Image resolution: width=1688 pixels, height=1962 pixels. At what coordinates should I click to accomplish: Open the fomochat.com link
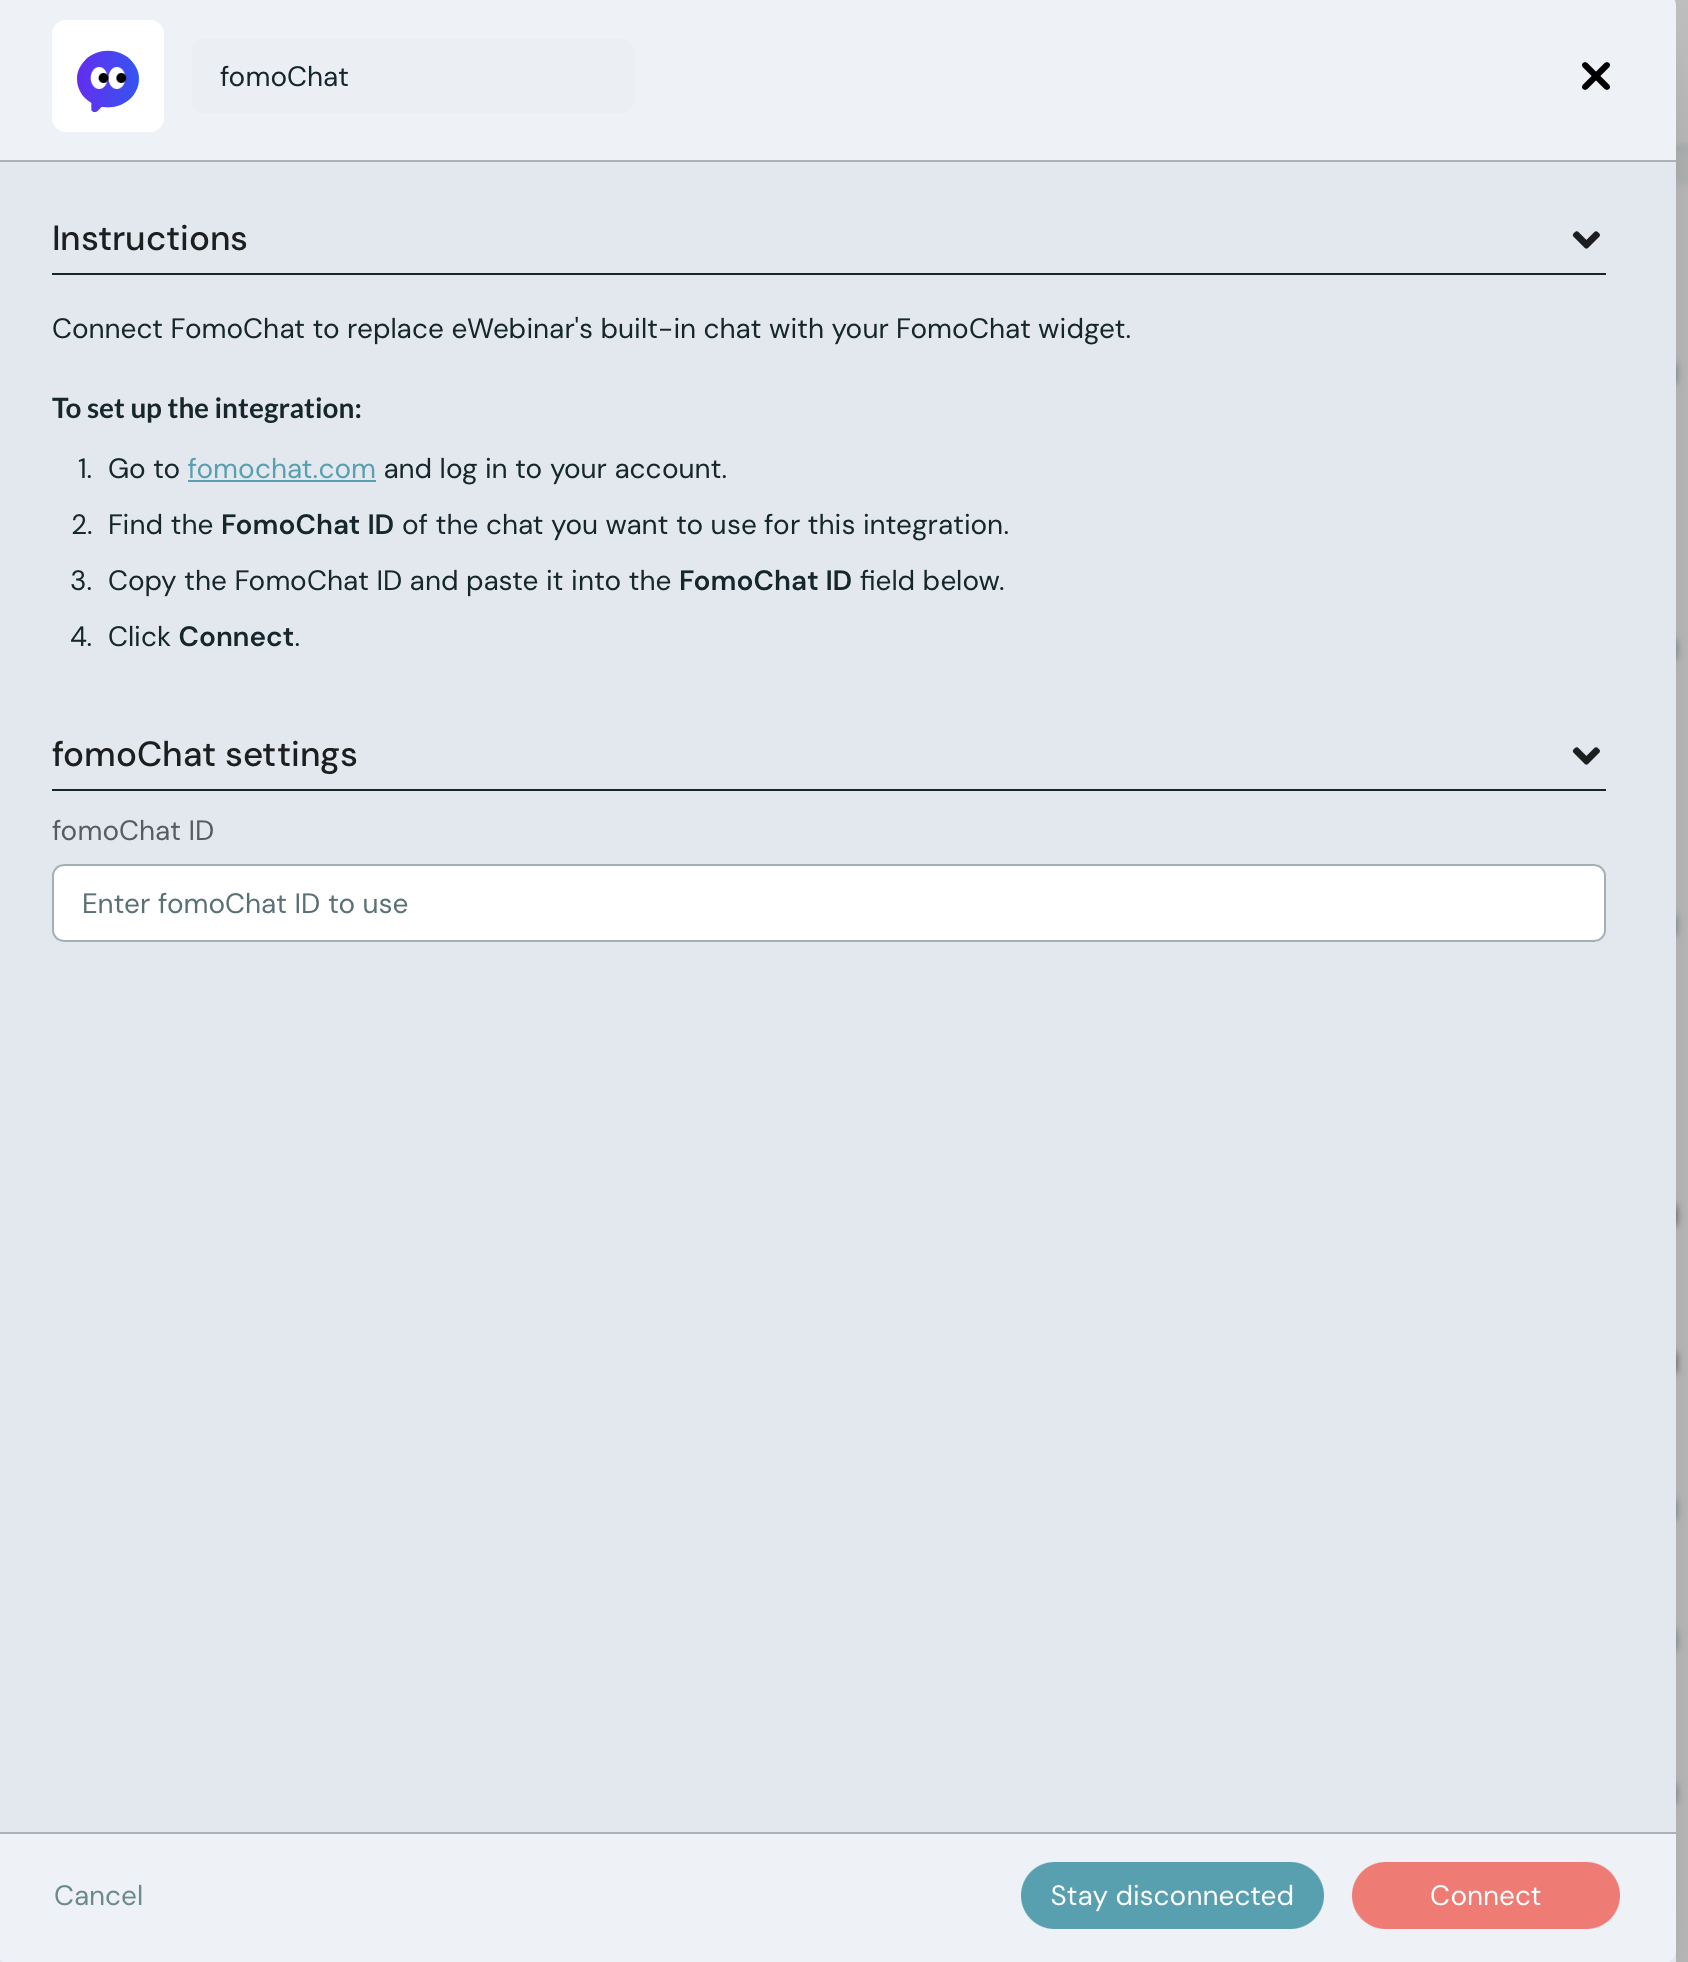tap(281, 469)
